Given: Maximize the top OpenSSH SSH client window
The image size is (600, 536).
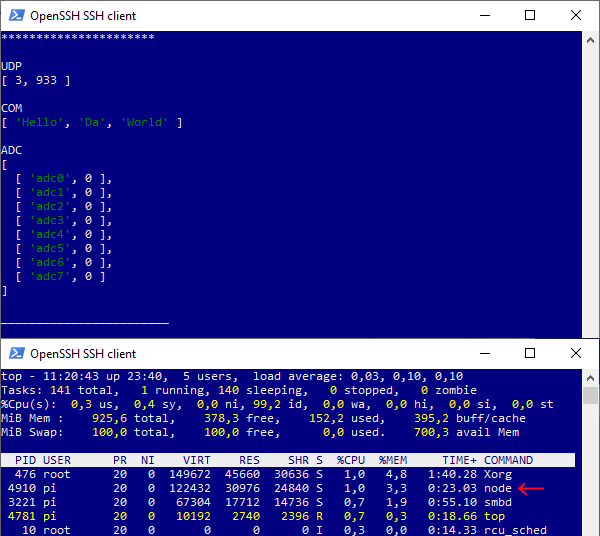Looking at the screenshot, I should (x=530, y=15).
